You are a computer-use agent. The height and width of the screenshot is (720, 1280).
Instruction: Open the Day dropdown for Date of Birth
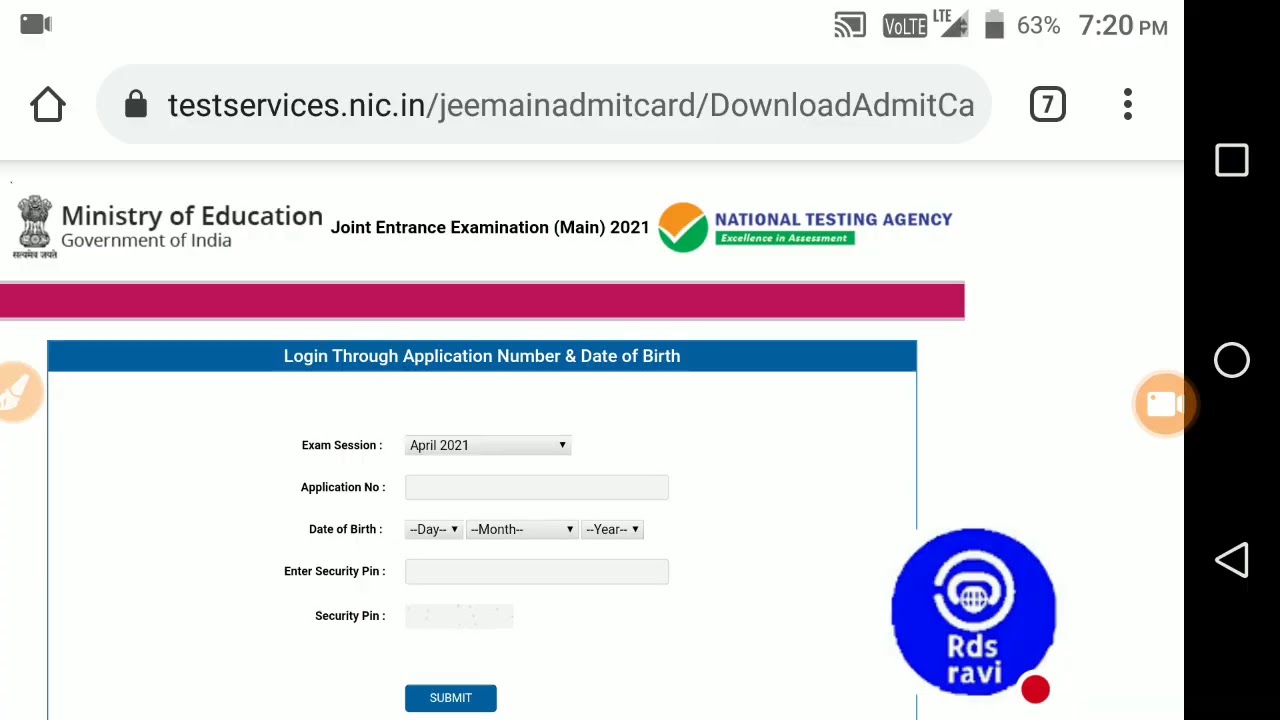coord(433,529)
